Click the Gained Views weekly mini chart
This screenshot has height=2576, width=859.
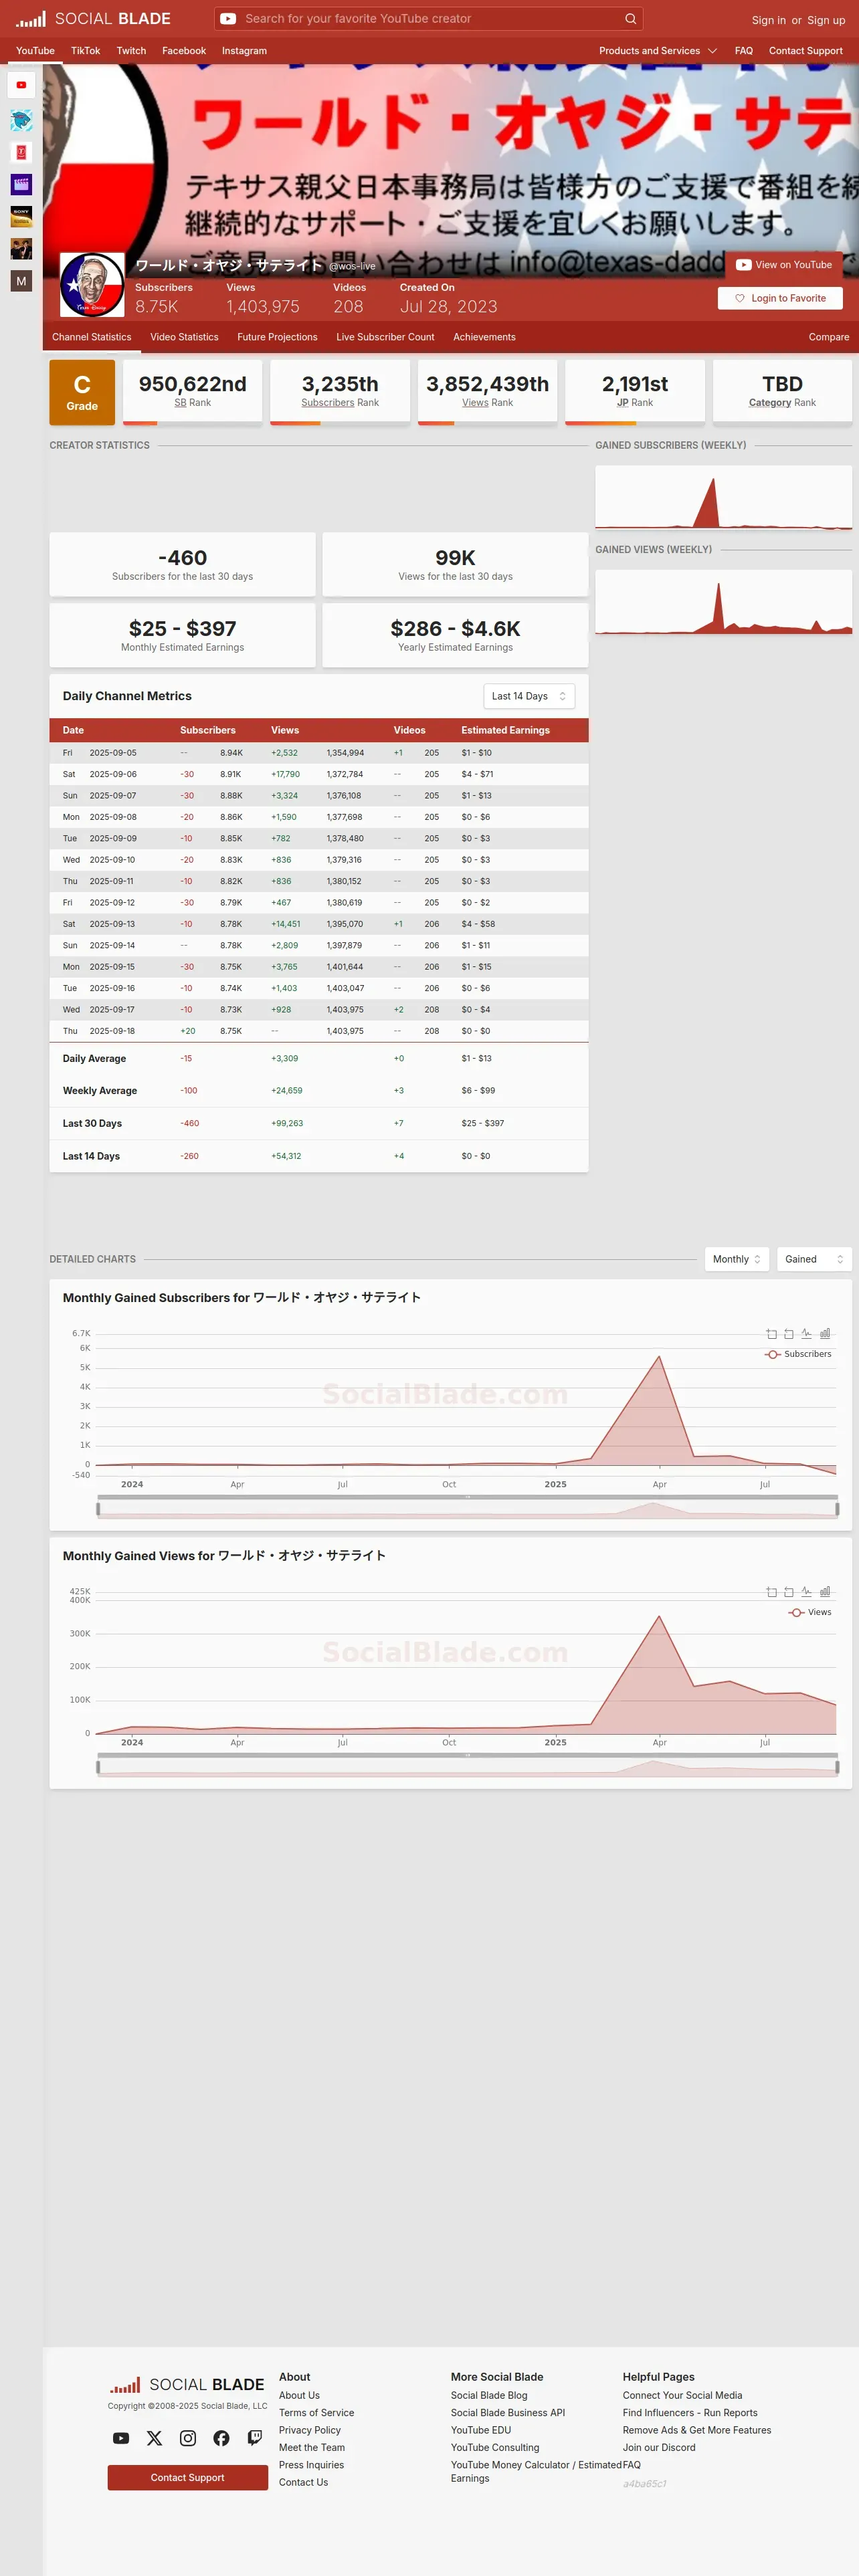[724, 601]
